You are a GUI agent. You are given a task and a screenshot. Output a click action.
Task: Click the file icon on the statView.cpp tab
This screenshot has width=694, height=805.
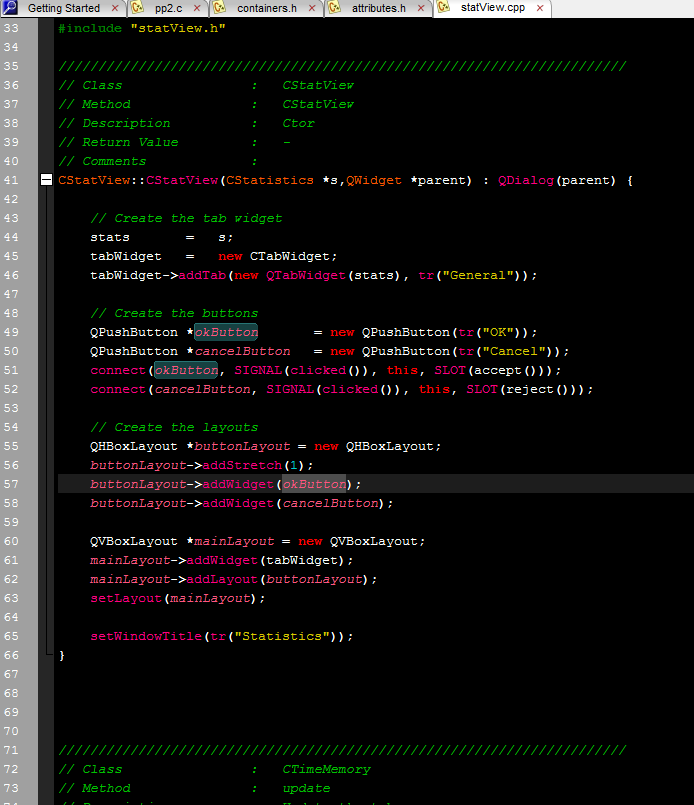point(444,8)
